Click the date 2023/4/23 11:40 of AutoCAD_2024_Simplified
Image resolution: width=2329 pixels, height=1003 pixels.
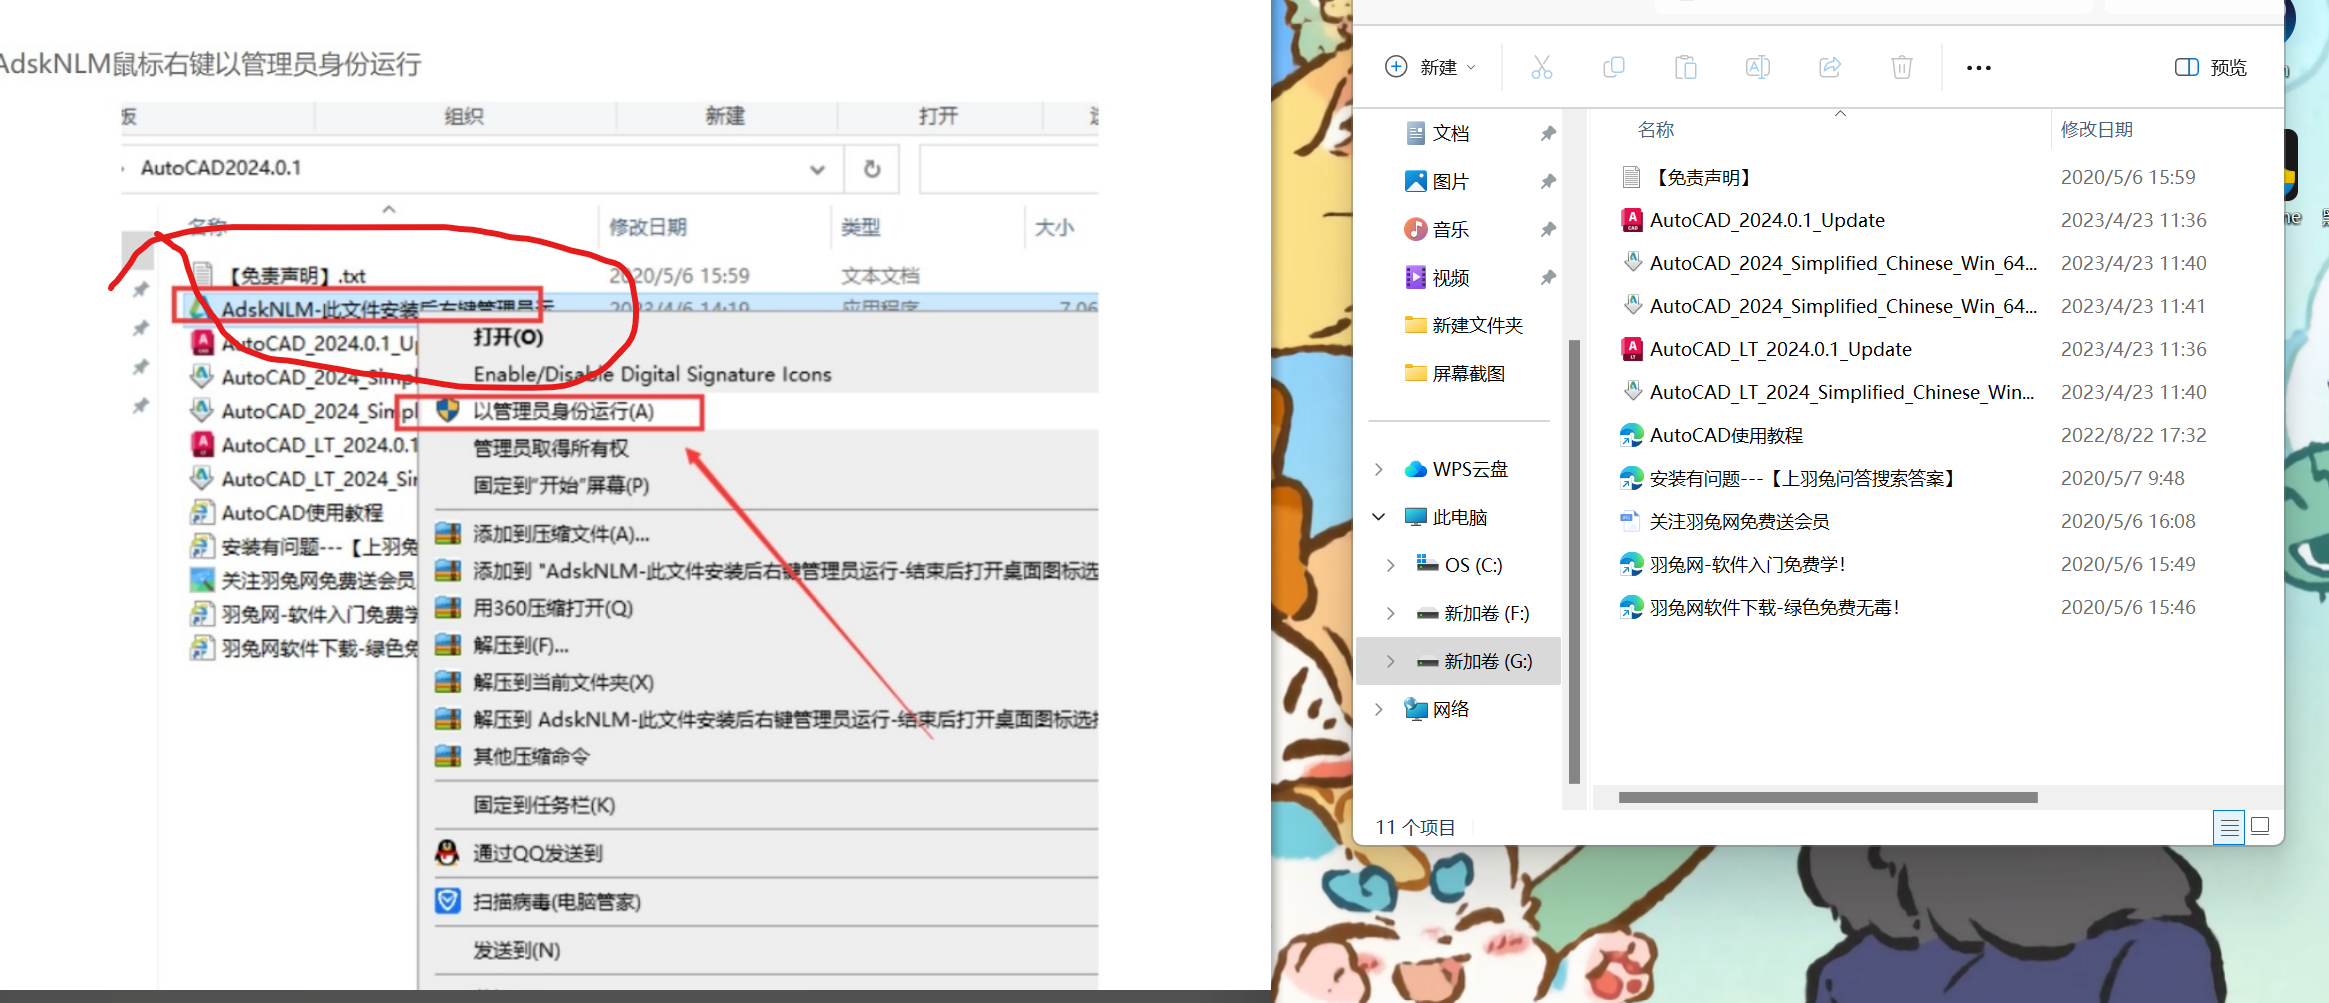pyautogui.click(x=2133, y=263)
